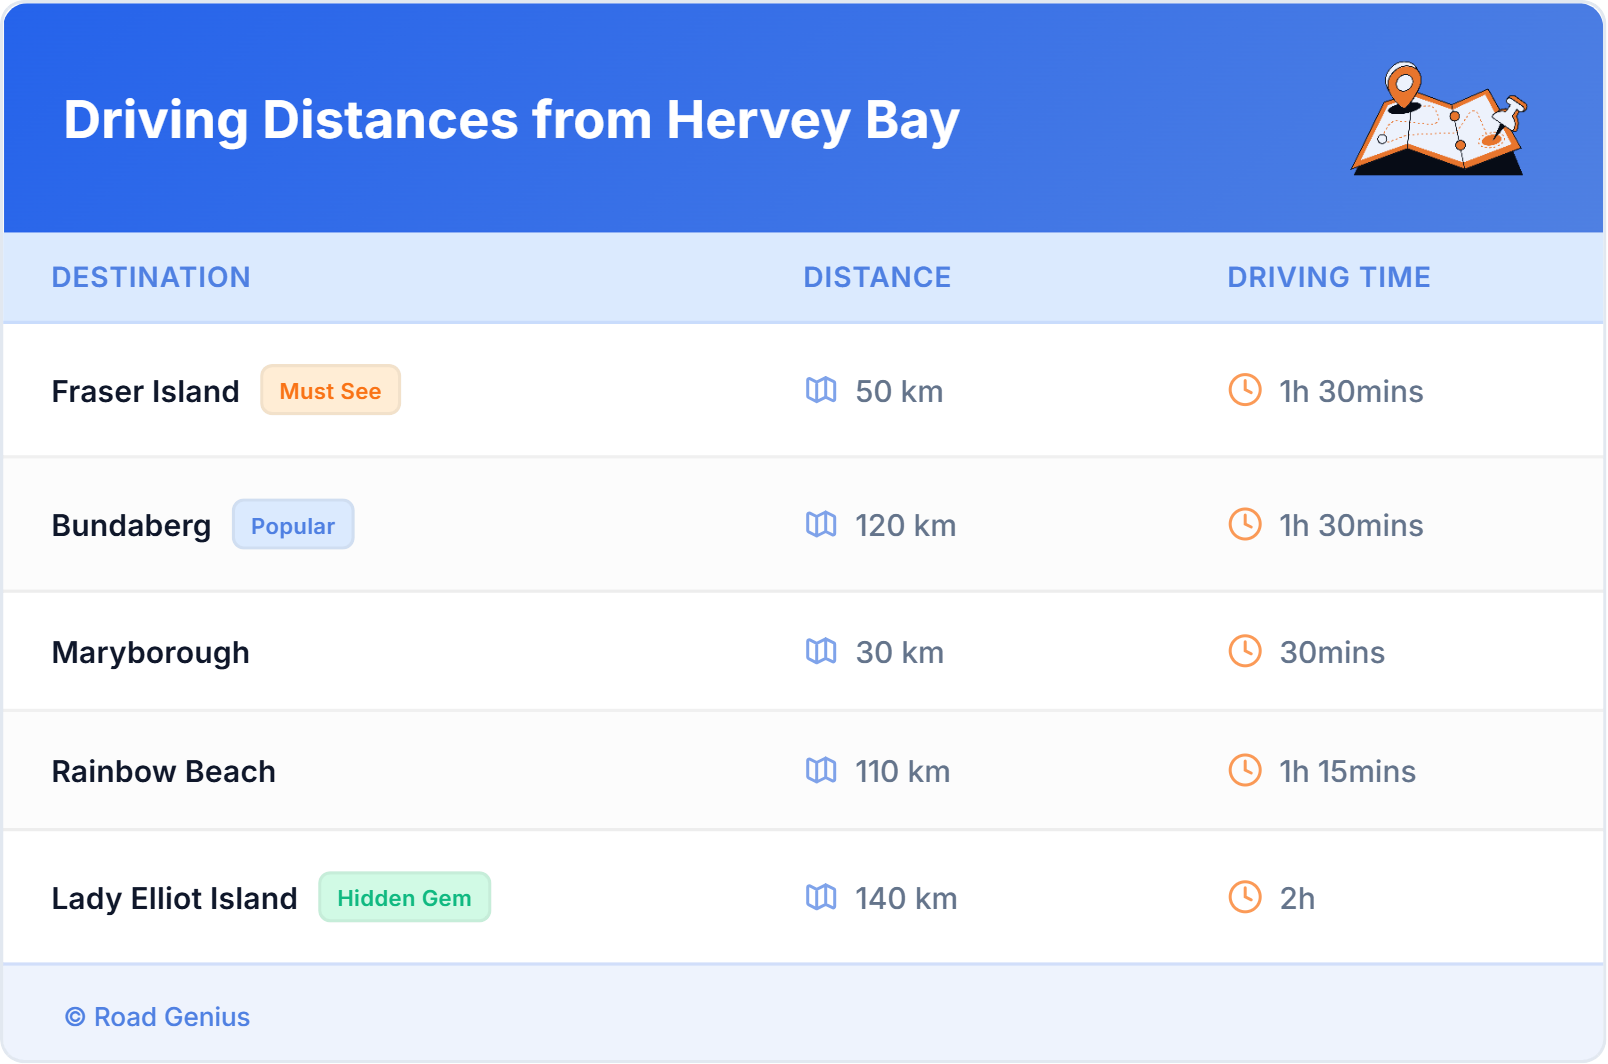Click the Driving Distances from Hervey Bay title
This screenshot has width=1608, height=1064.
click(511, 120)
